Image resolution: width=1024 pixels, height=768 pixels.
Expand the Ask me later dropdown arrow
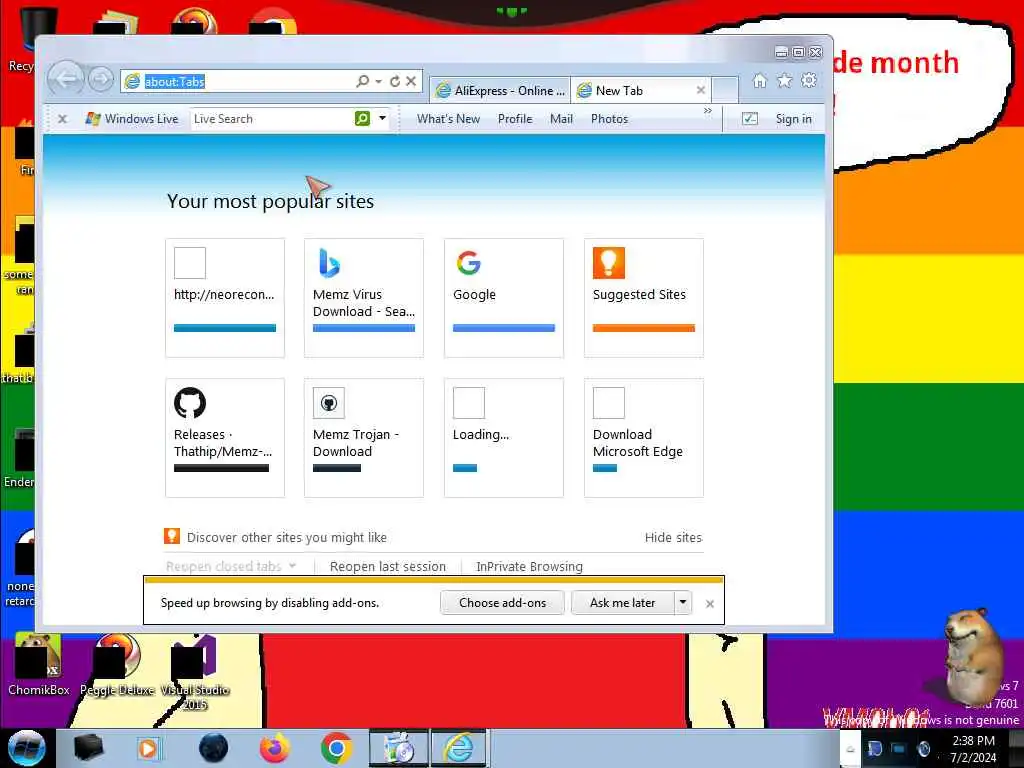pos(682,602)
